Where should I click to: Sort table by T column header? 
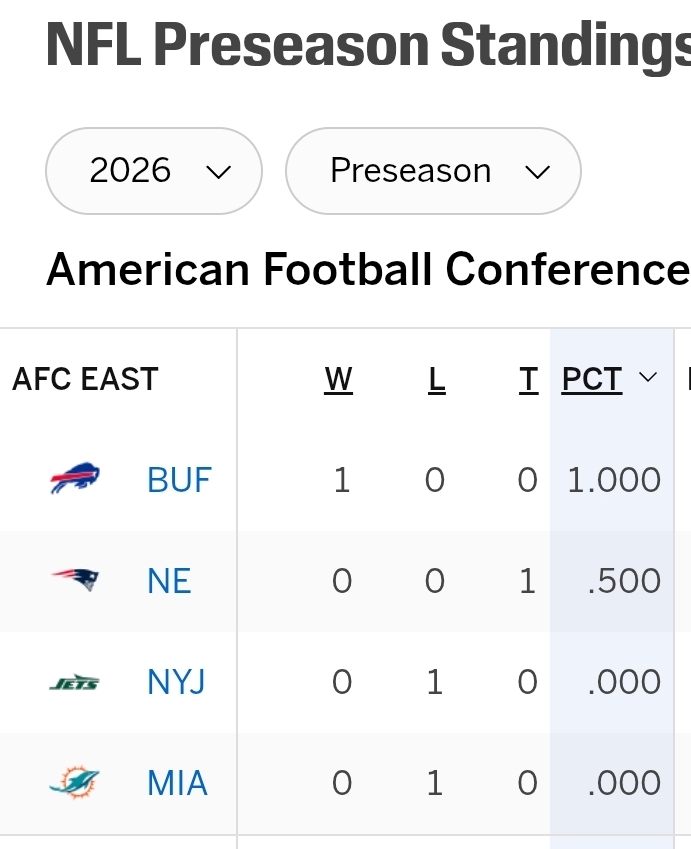click(x=529, y=379)
